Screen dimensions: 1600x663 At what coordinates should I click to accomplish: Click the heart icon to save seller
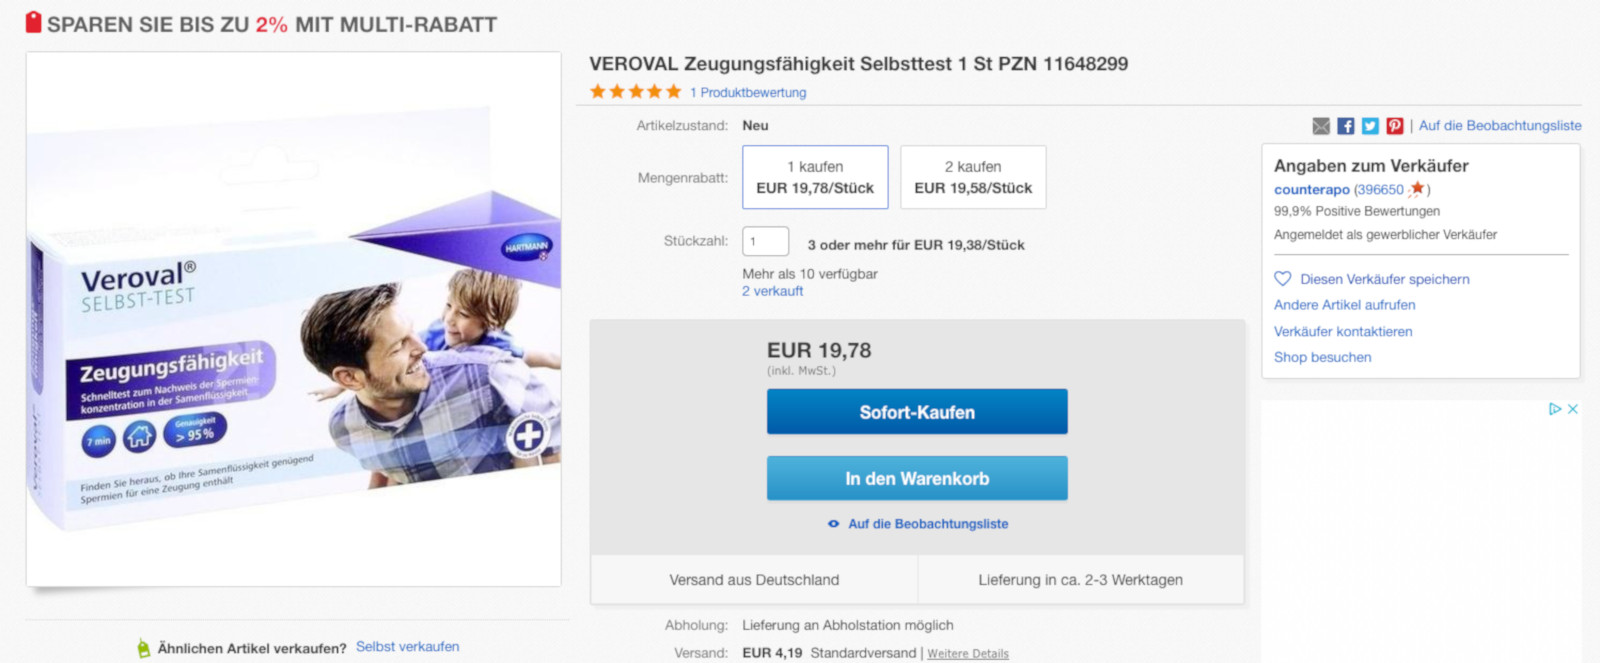pyautogui.click(x=1283, y=279)
